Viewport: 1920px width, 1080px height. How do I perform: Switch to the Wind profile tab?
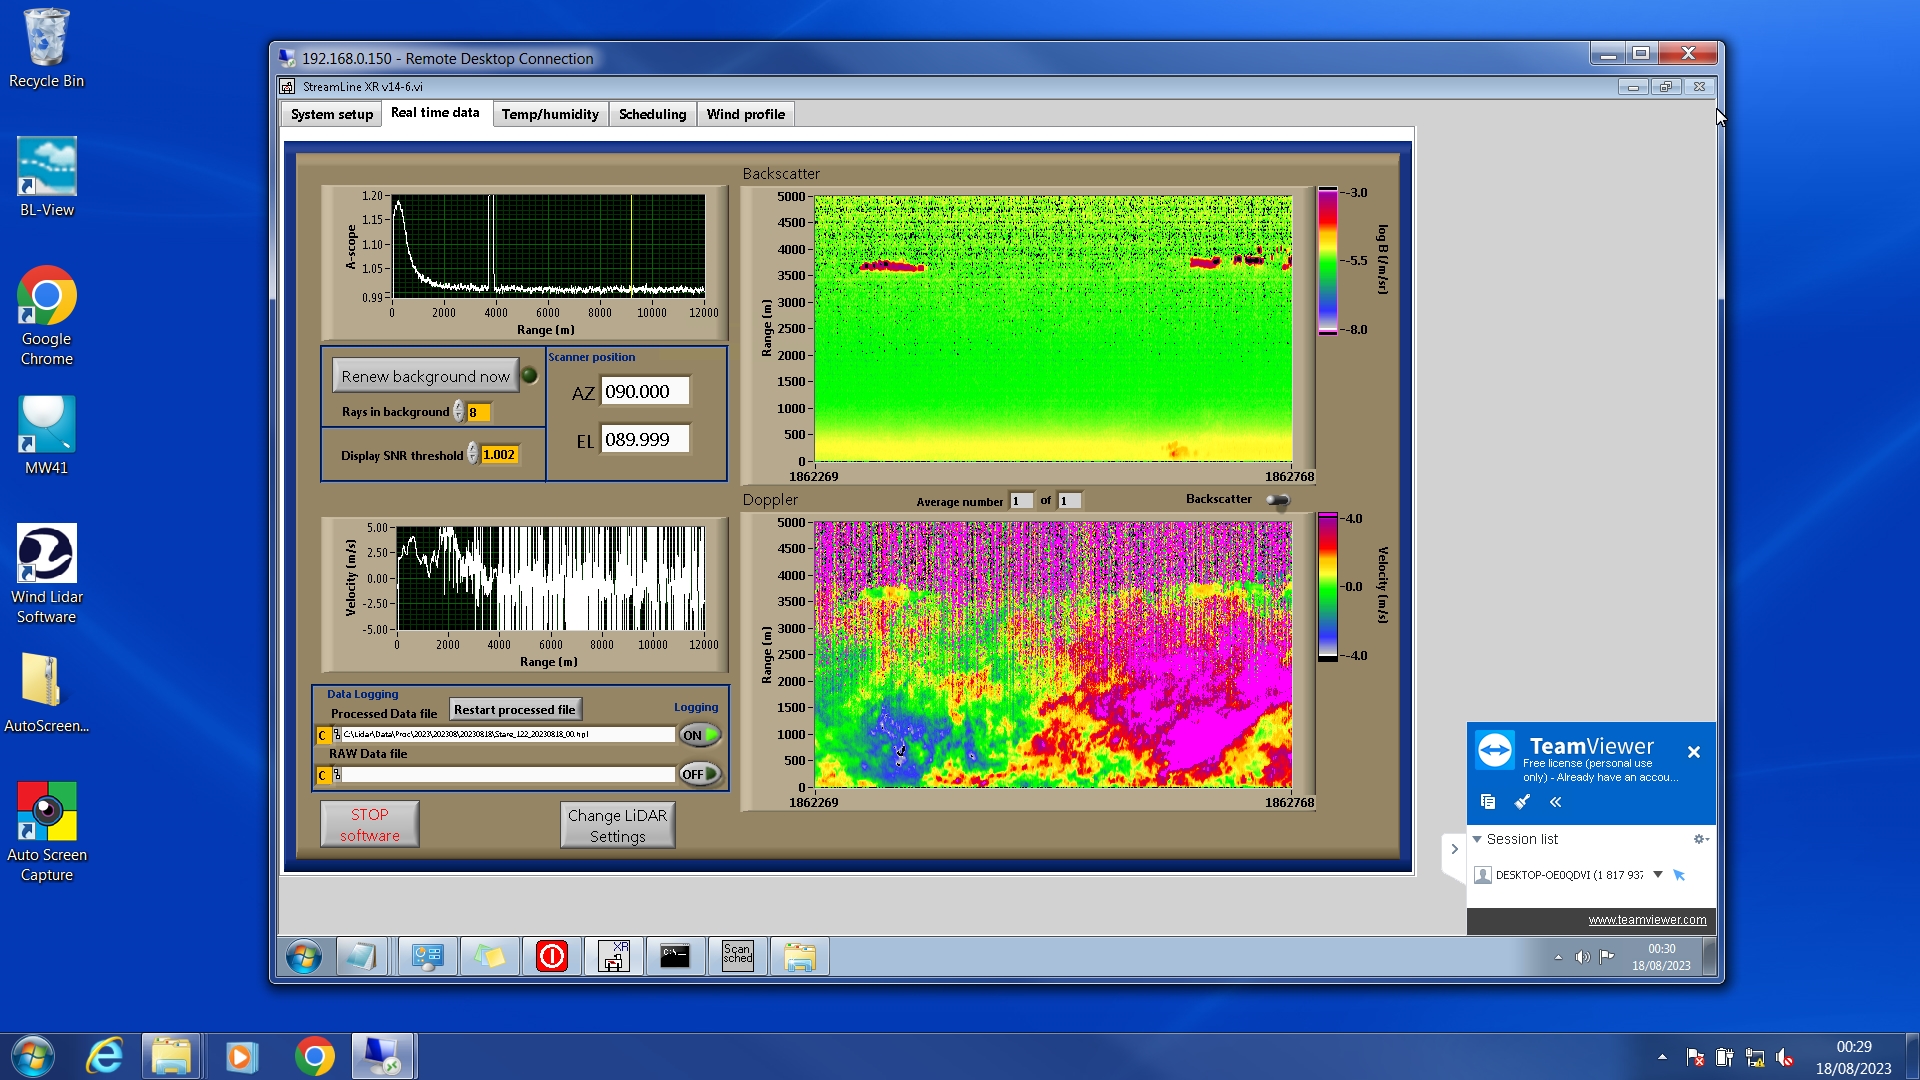tap(745, 114)
